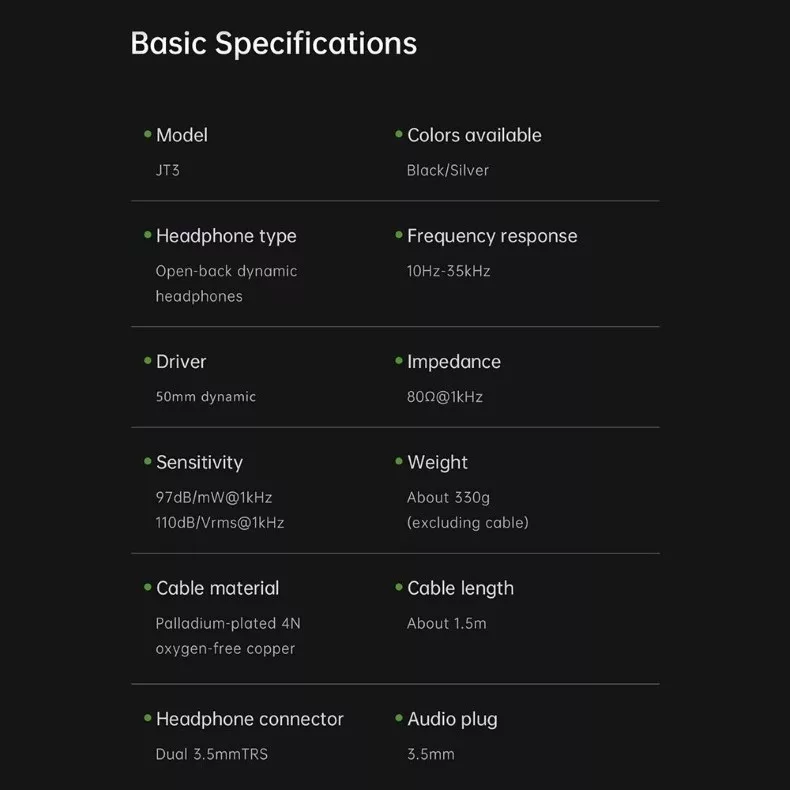The height and width of the screenshot is (790, 790).
Task: Click the green bullet beside Audio plug
Action: (399, 718)
